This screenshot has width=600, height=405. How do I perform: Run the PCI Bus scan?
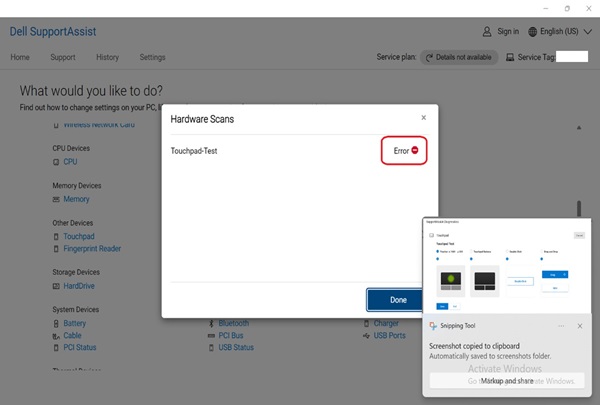point(231,335)
